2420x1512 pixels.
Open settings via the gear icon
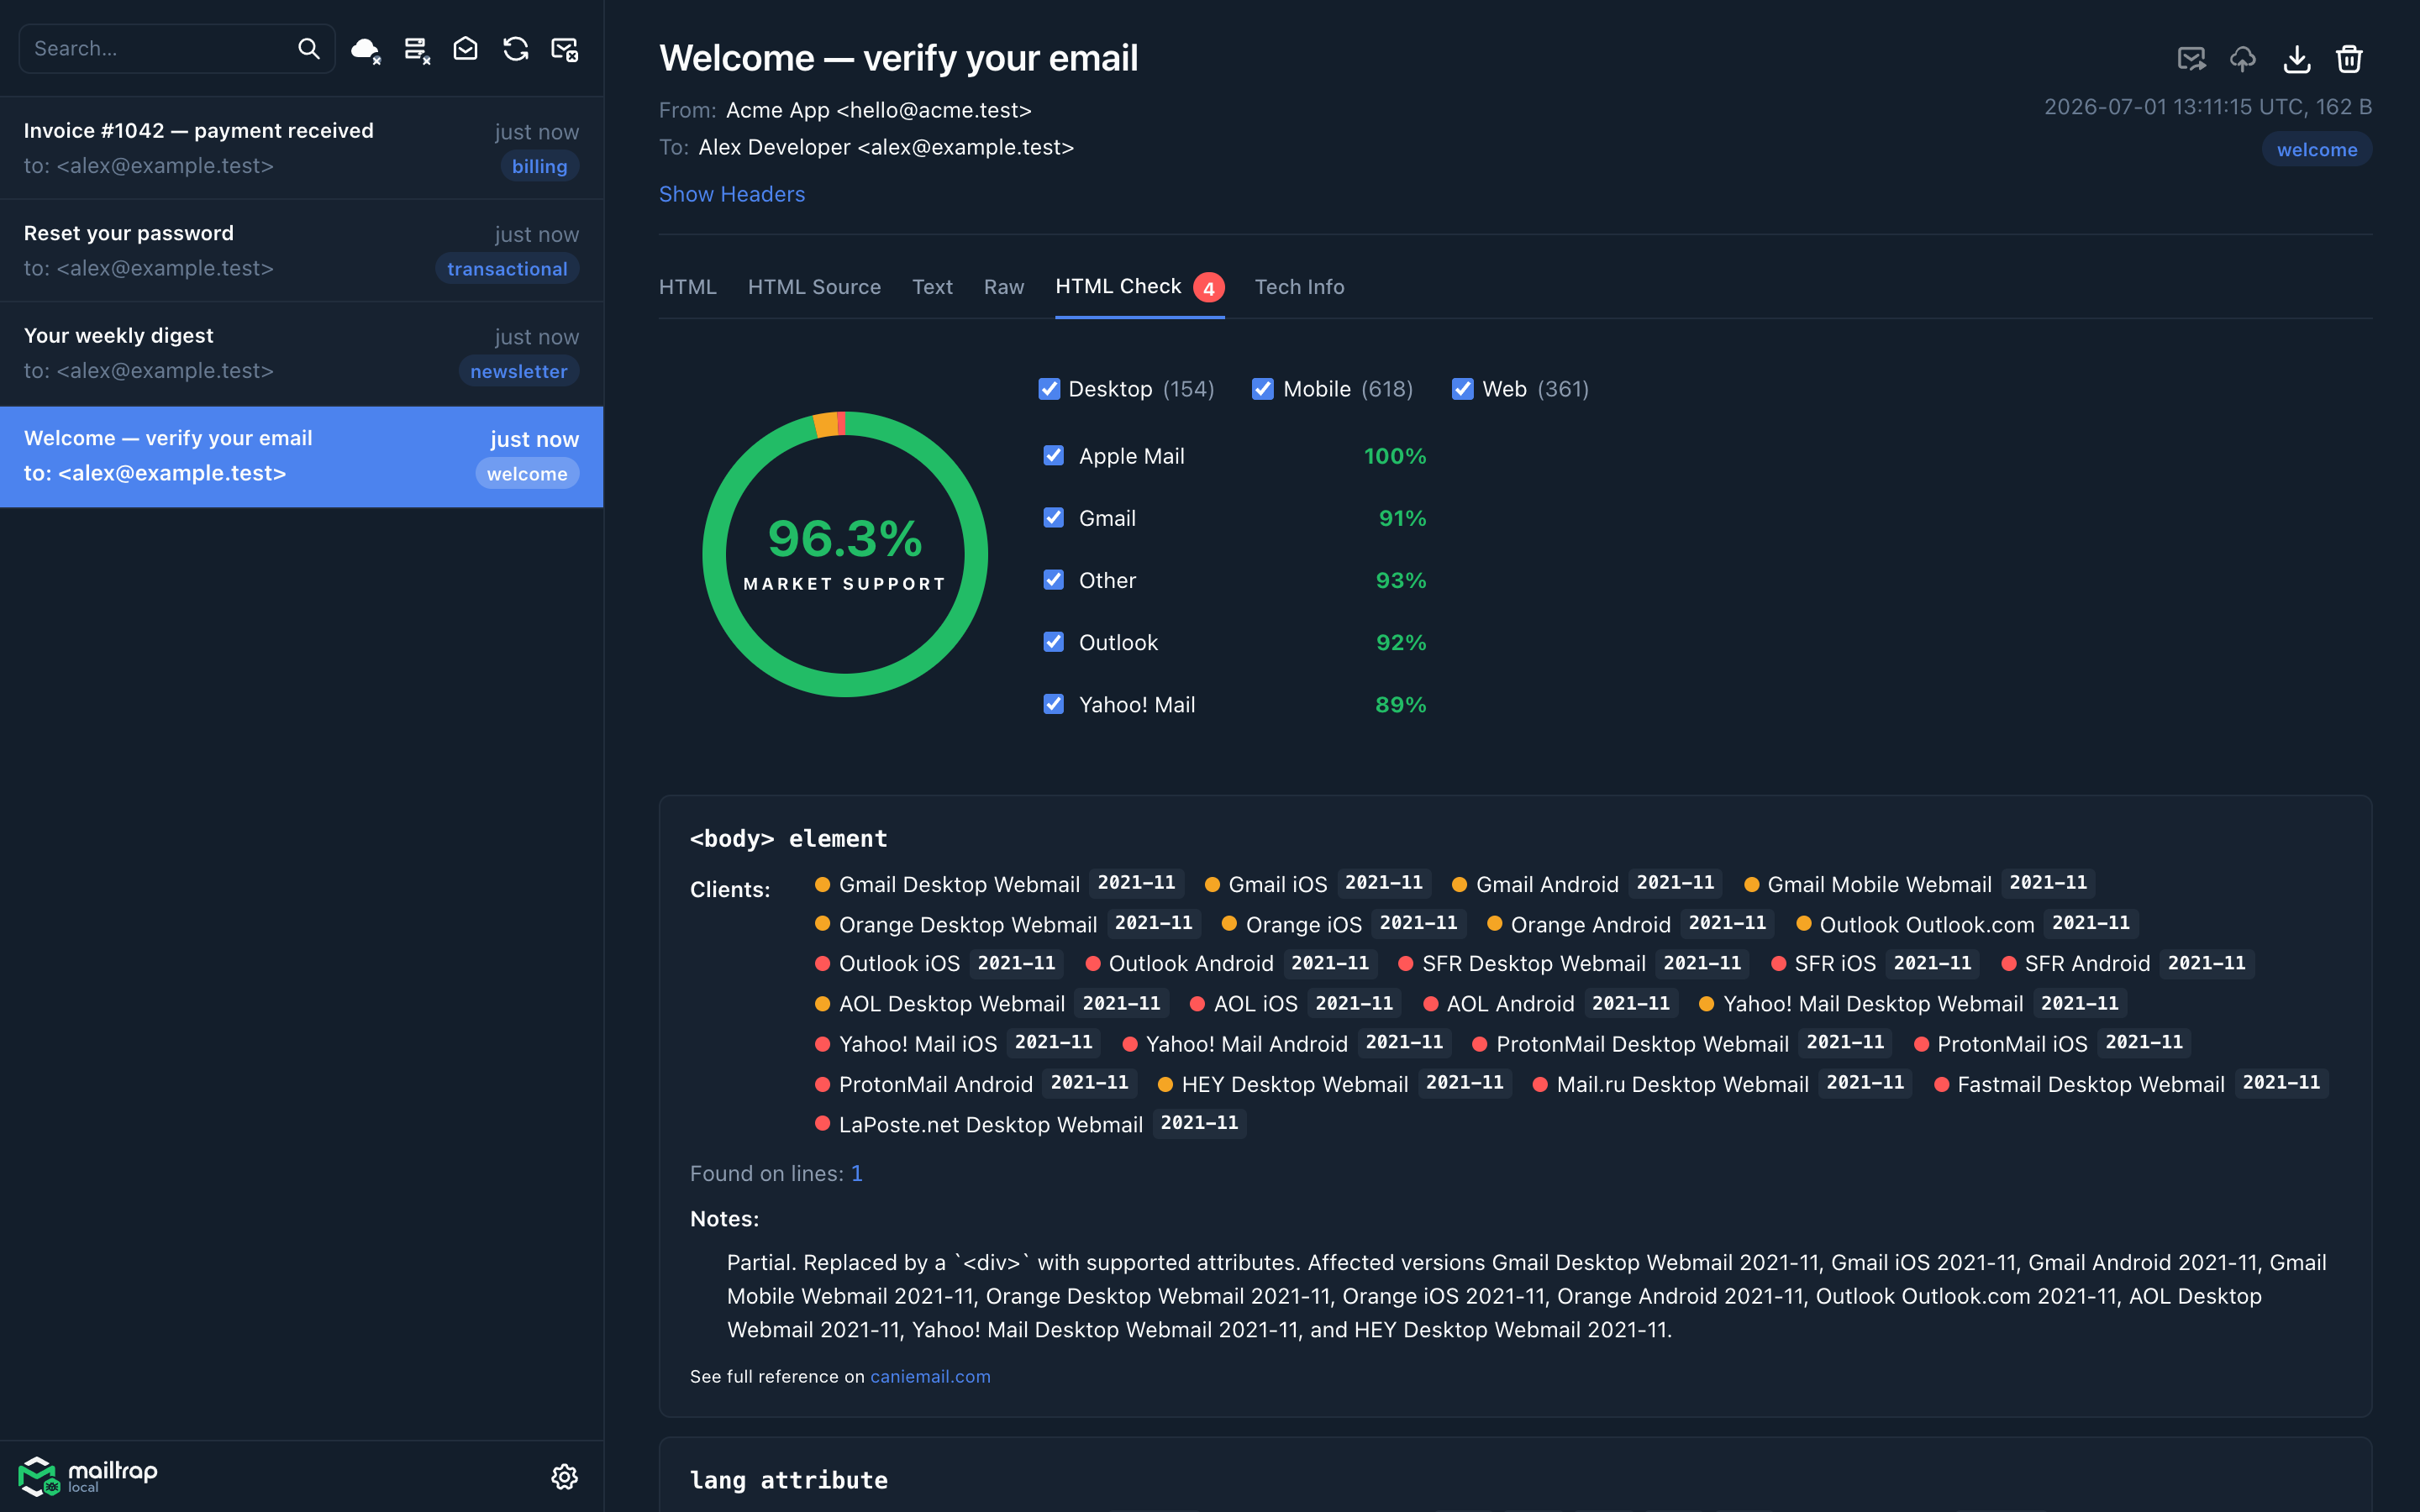point(565,1476)
